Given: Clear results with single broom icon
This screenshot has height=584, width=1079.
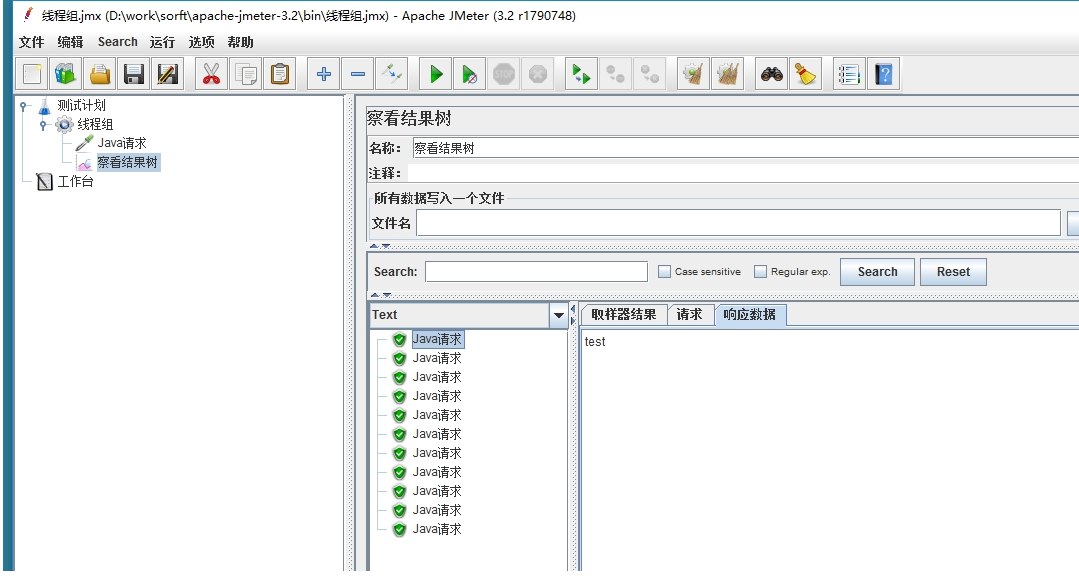Looking at the screenshot, I should coord(694,74).
